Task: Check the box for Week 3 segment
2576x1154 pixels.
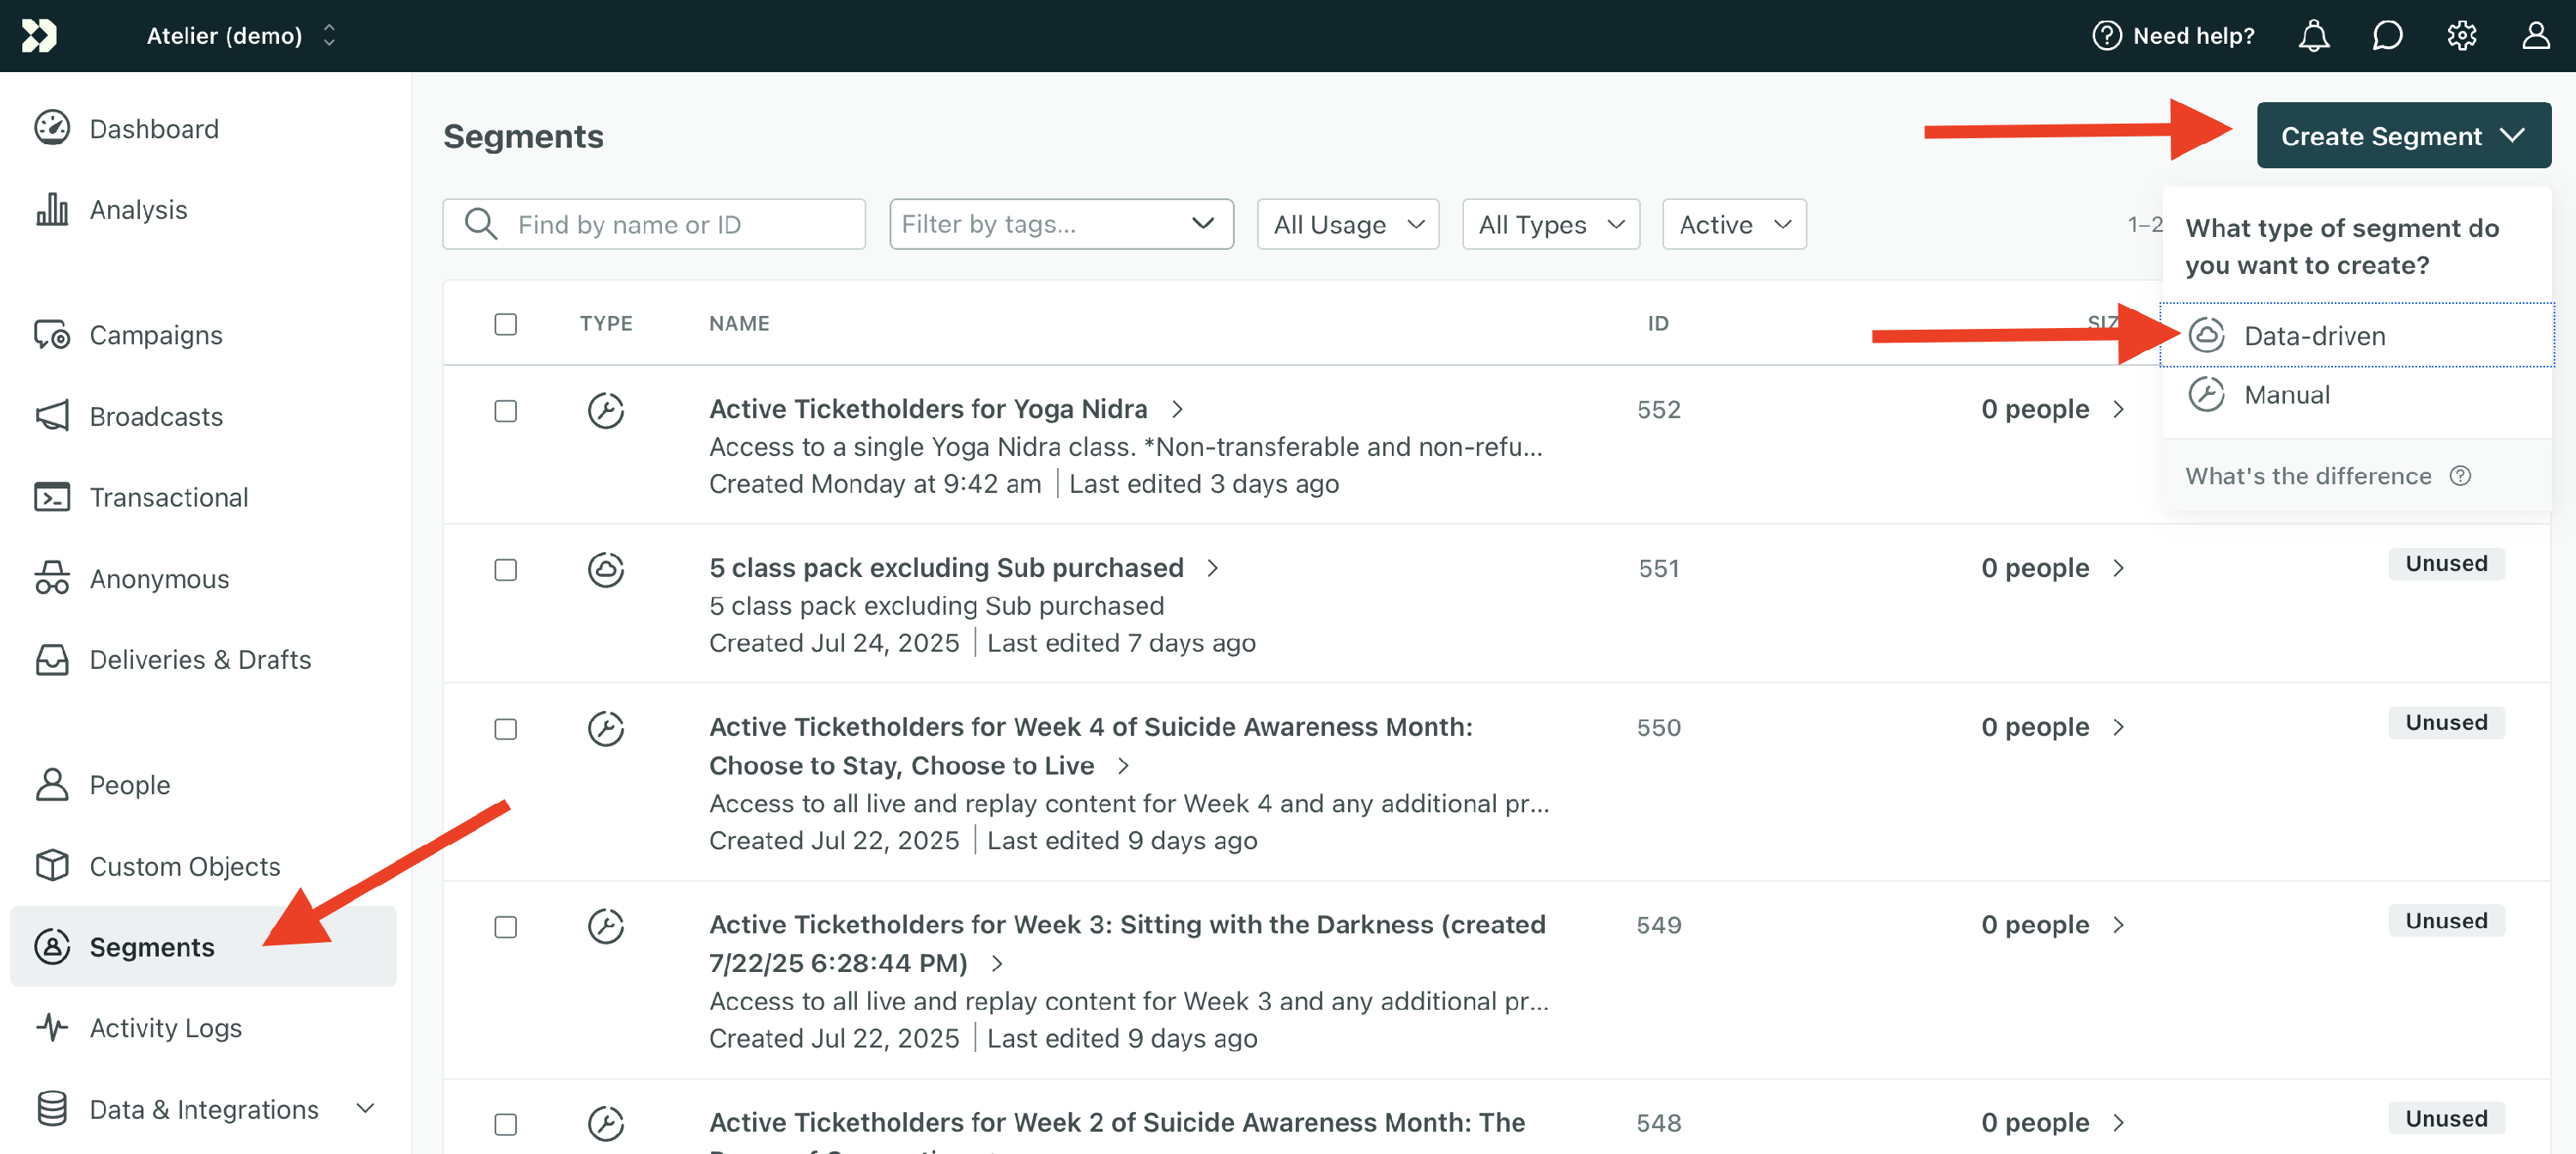Action: click(x=506, y=927)
